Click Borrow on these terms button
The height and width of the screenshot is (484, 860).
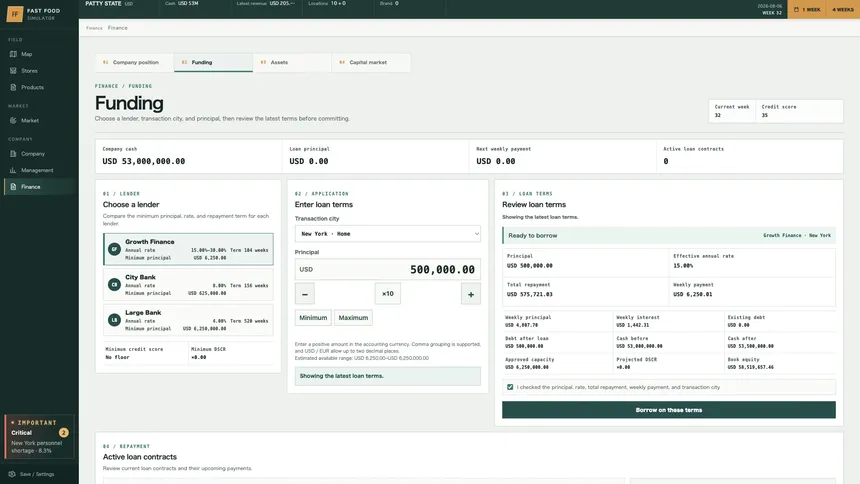click(669, 410)
